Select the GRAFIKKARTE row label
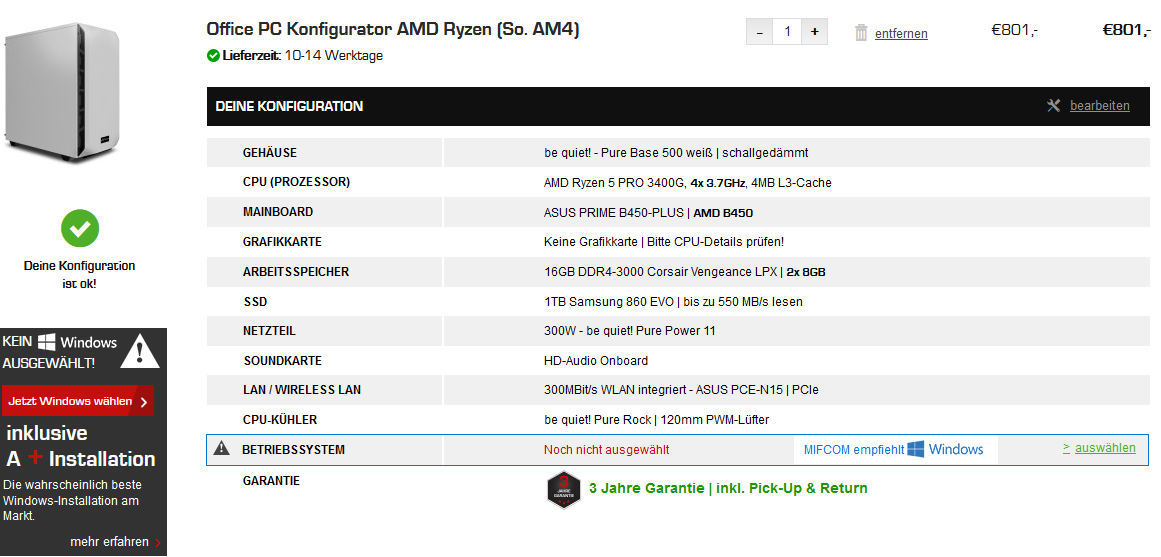The width and height of the screenshot is (1161, 557). [282, 241]
